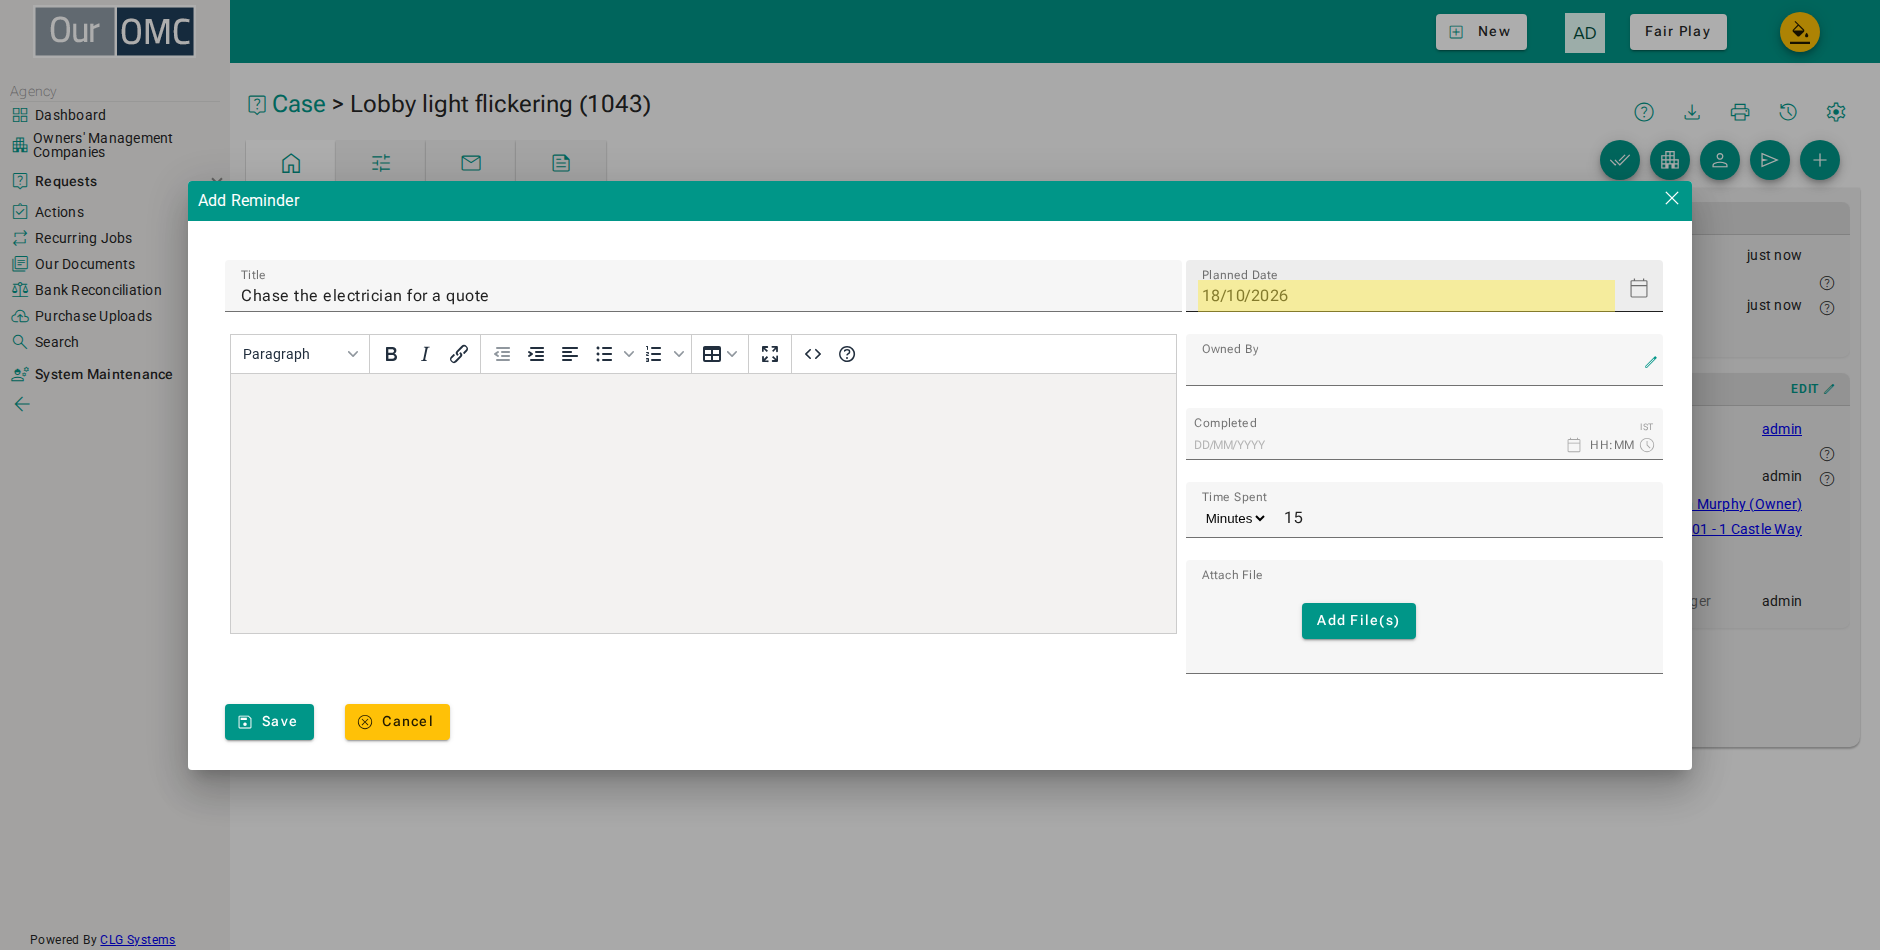Open the editor help icon
The image size is (1880, 950).
pos(847,354)
